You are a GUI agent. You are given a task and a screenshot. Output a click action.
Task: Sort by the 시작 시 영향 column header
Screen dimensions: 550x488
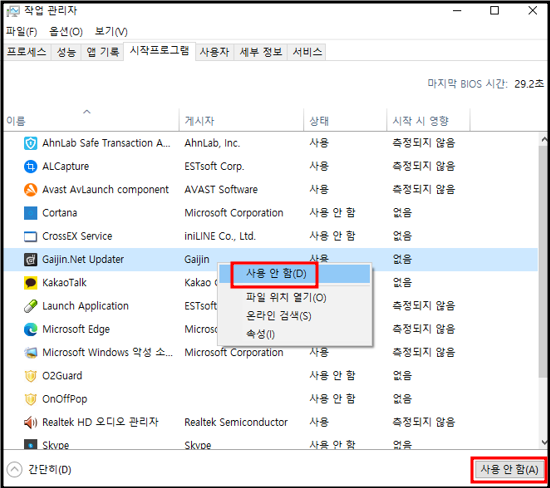(428, 121)
